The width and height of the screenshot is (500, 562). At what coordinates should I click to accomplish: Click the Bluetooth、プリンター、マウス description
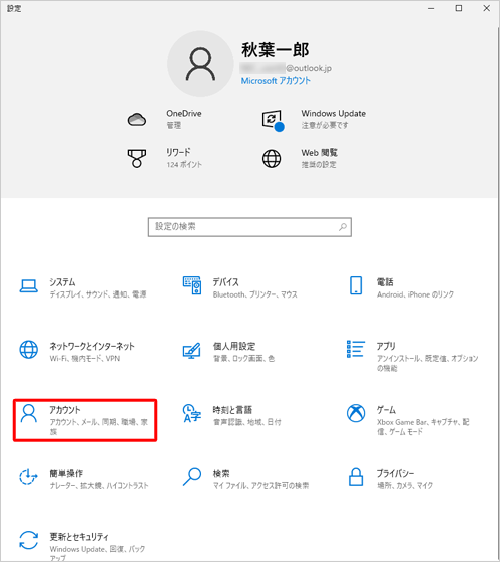tap(255, 295)
